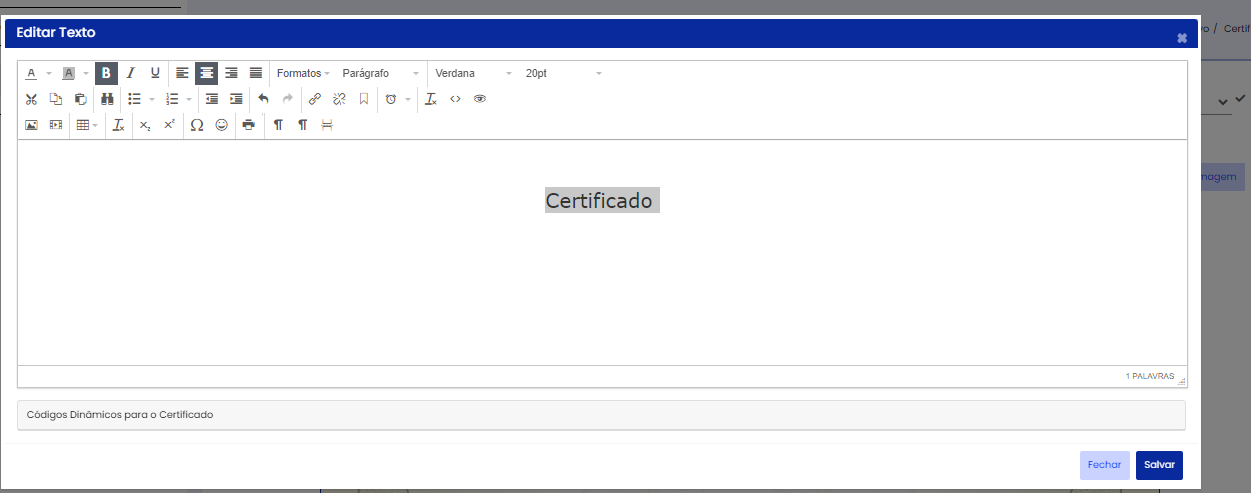1251x493 pixels.
Task: Toggle italic formatting
Action: point(130,73)
